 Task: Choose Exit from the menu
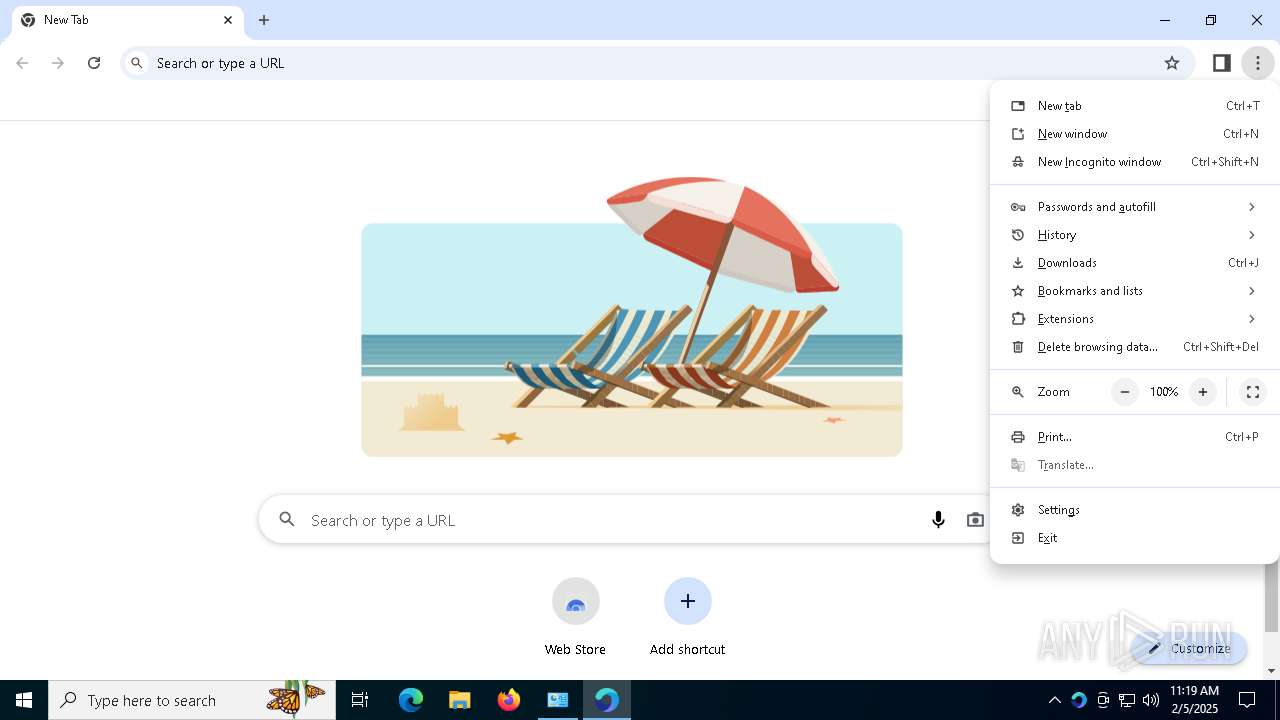point(1134,538)
